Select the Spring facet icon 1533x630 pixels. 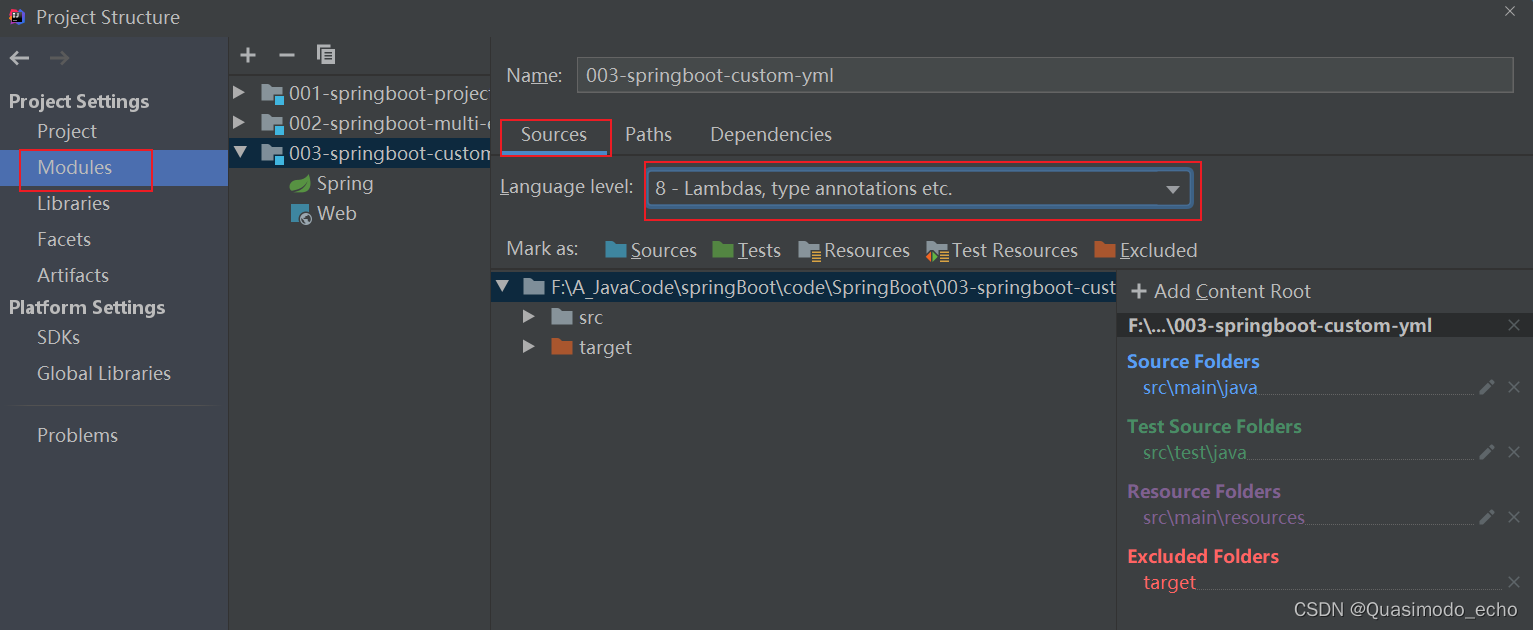click(x=300, y=184)
